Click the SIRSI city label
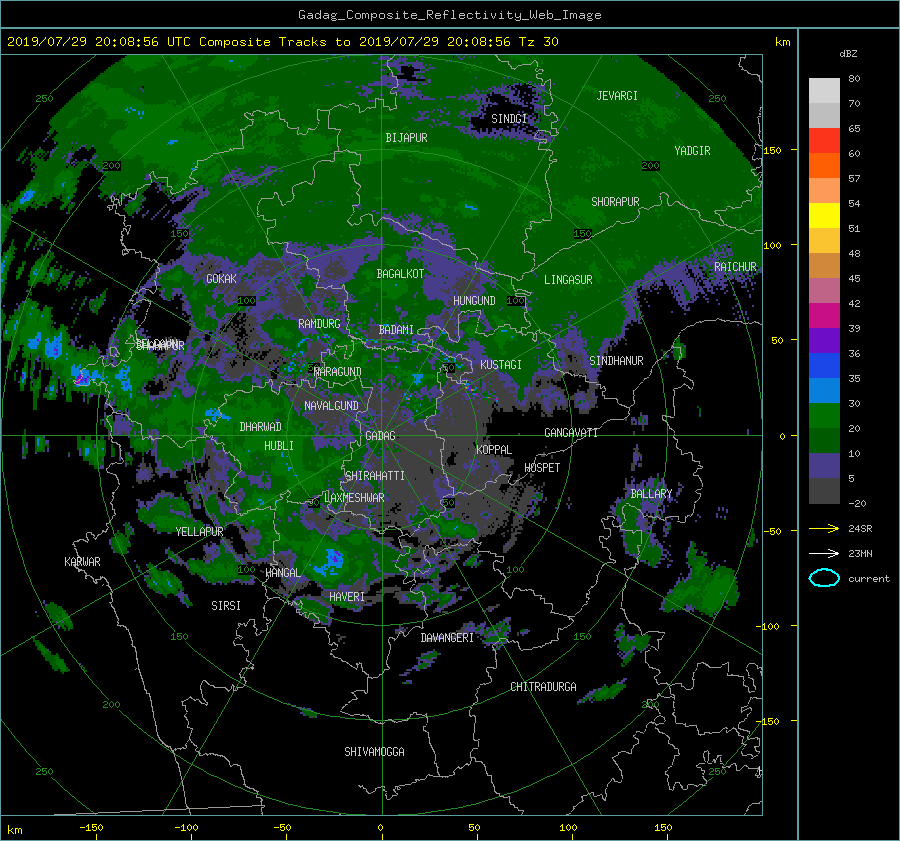Viewport: 900px width, 841px height. click(226, 606)
